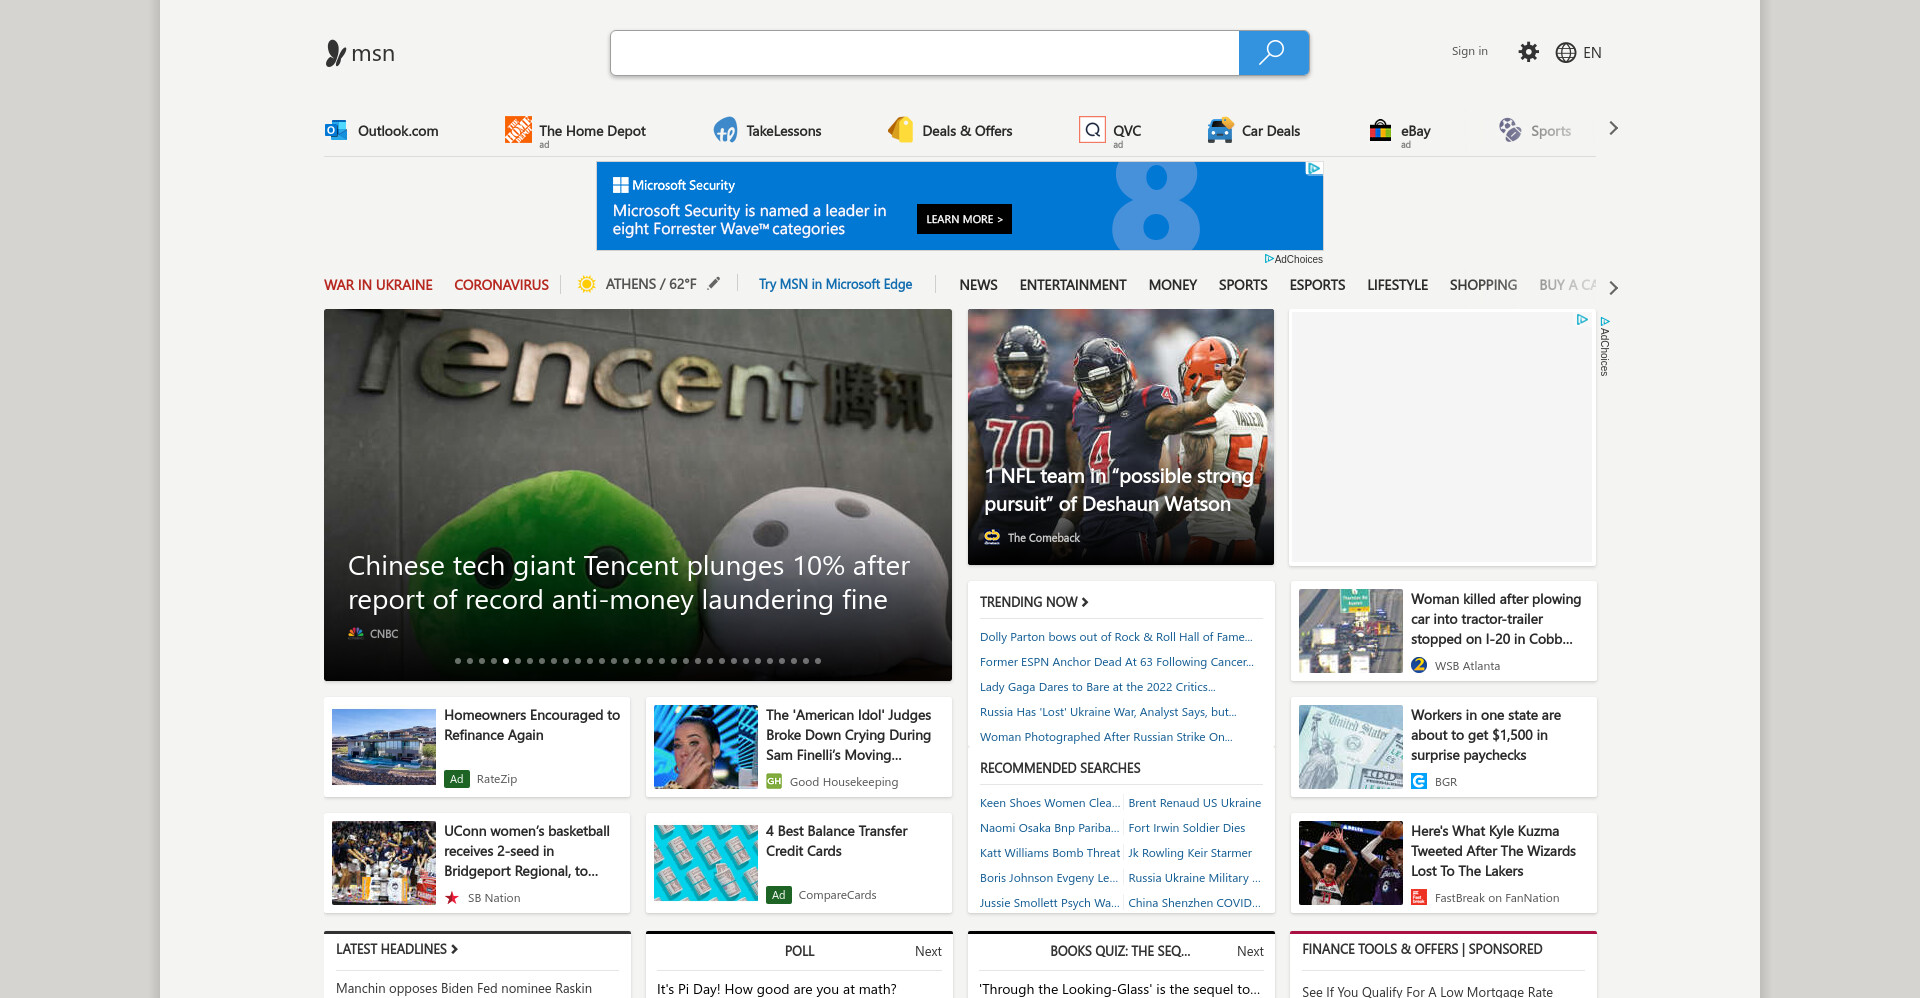1920x998 pixels.
Task: Click the CNBC source logo
Action: tap(355, 633)
